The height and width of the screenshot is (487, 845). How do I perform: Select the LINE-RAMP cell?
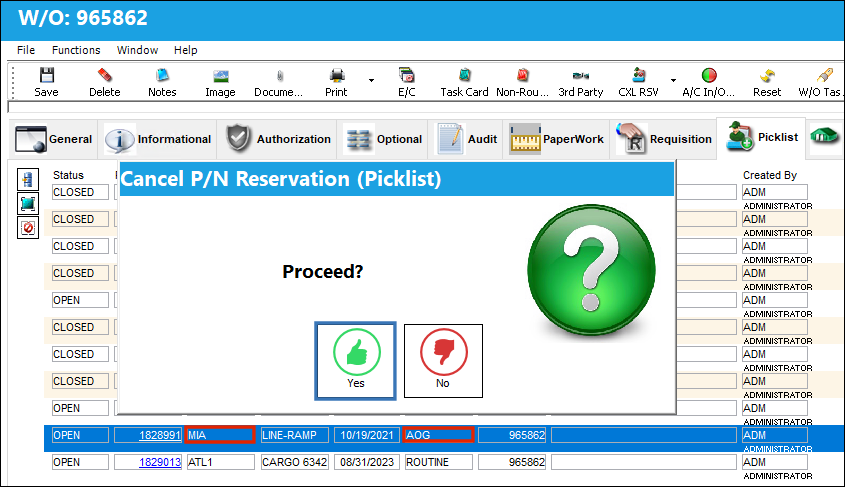tap(294, 435)
